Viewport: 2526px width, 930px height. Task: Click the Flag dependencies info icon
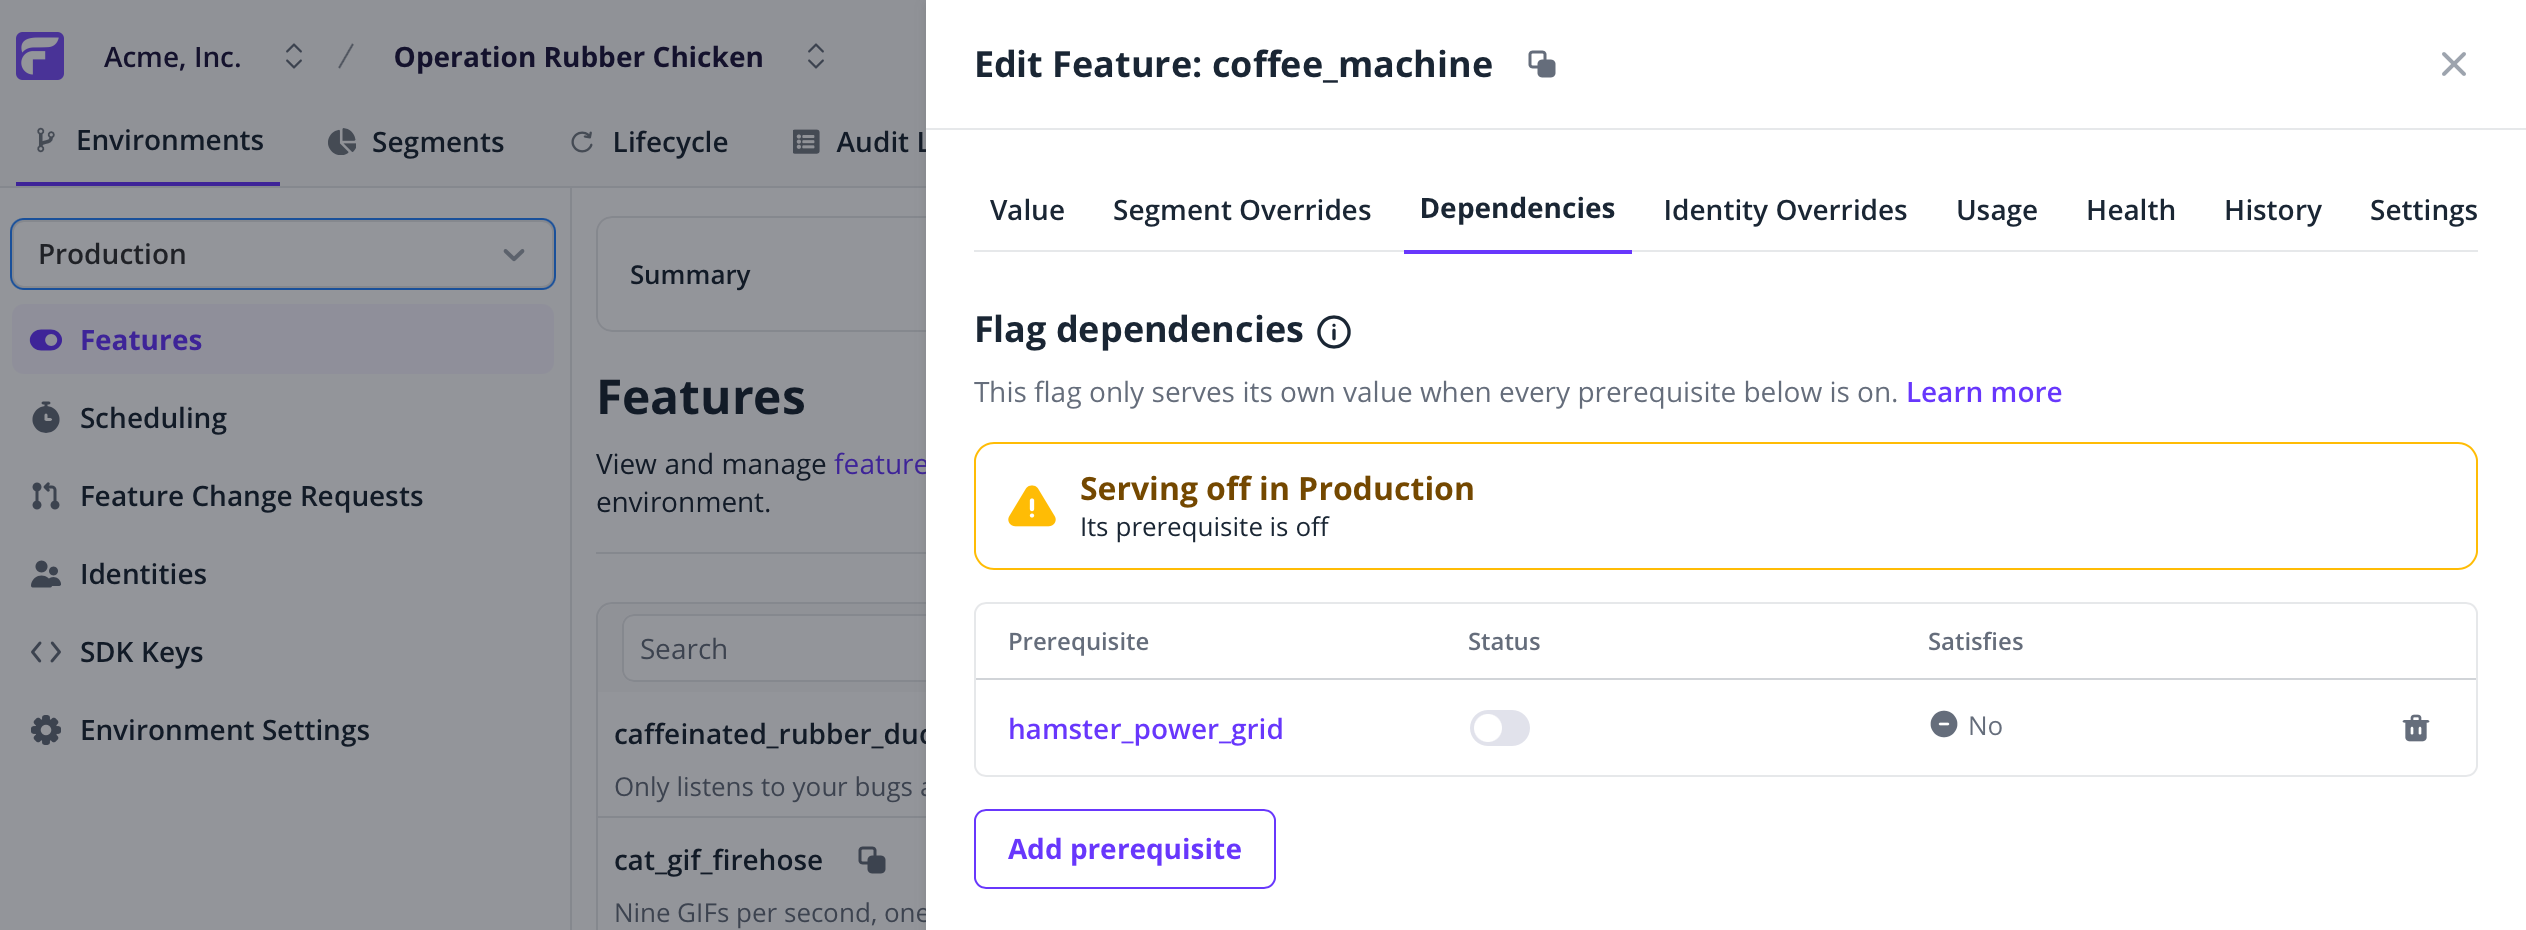(1334, 332)
